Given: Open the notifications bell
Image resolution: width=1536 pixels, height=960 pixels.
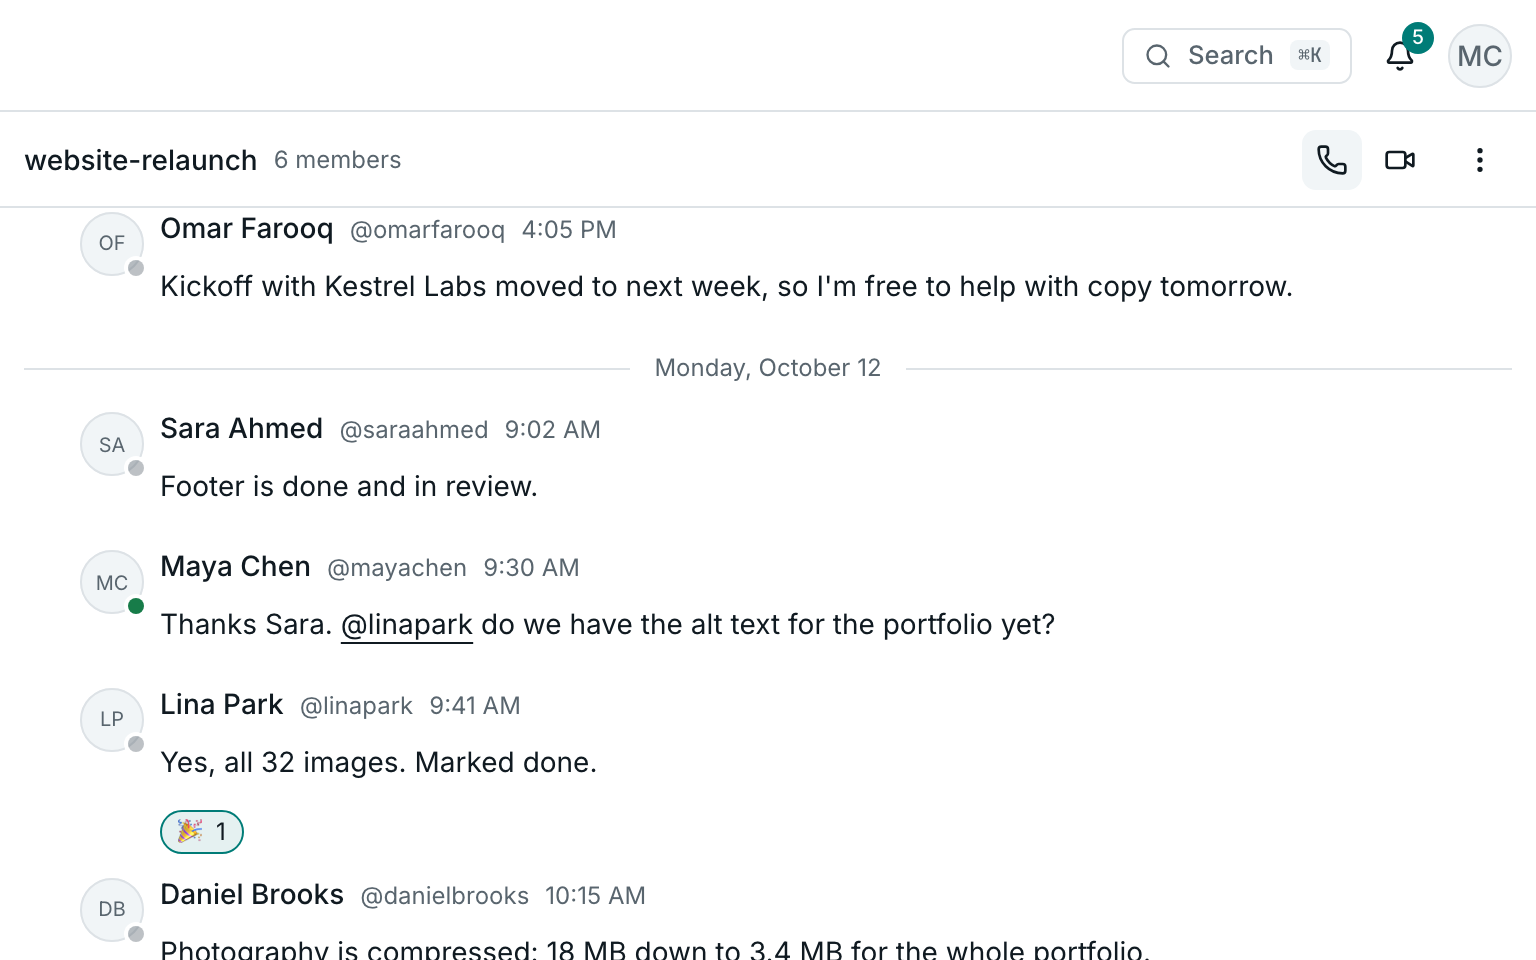Looking at the screenshot, I should [x=1400, y=56].
